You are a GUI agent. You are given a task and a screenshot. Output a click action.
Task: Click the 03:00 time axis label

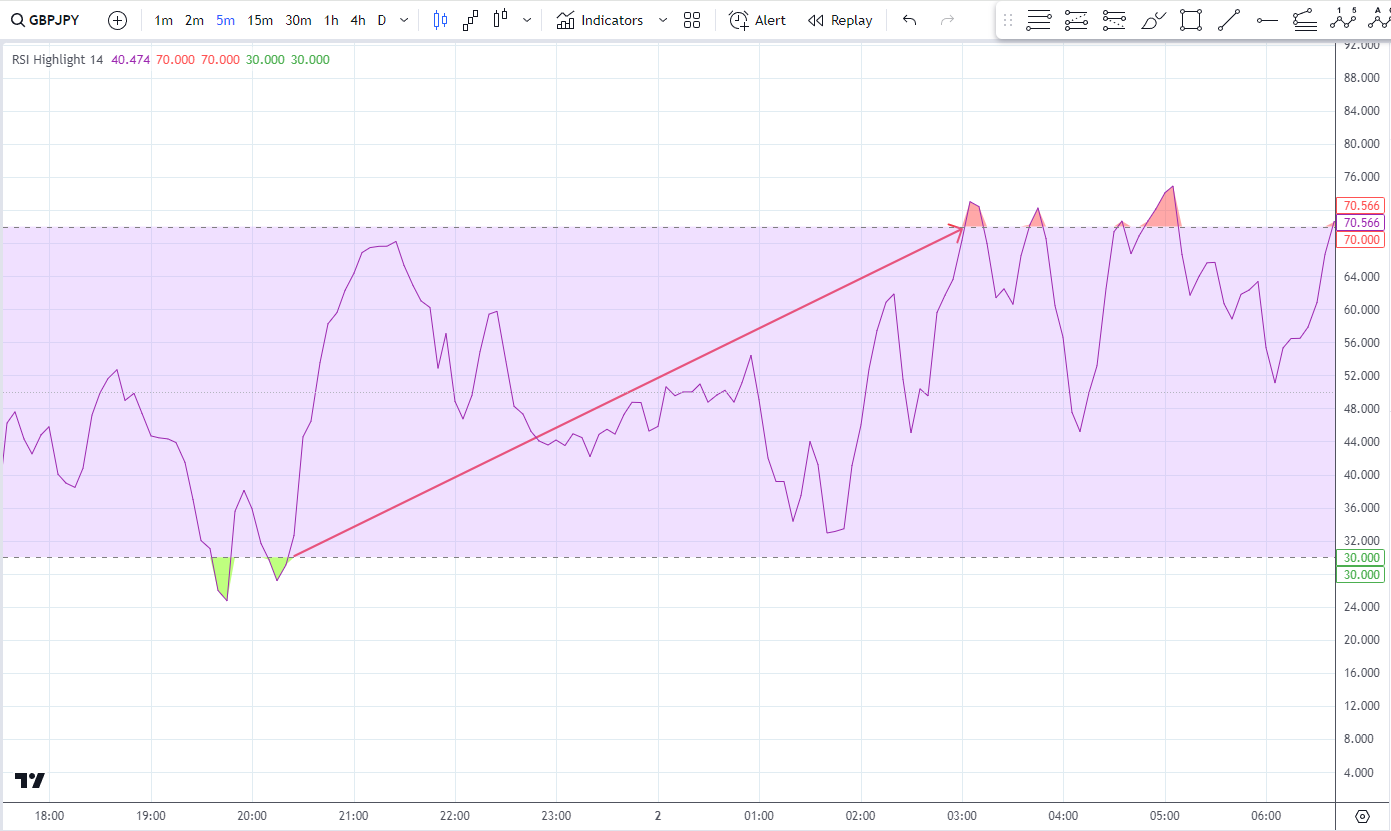pos(962,816)
